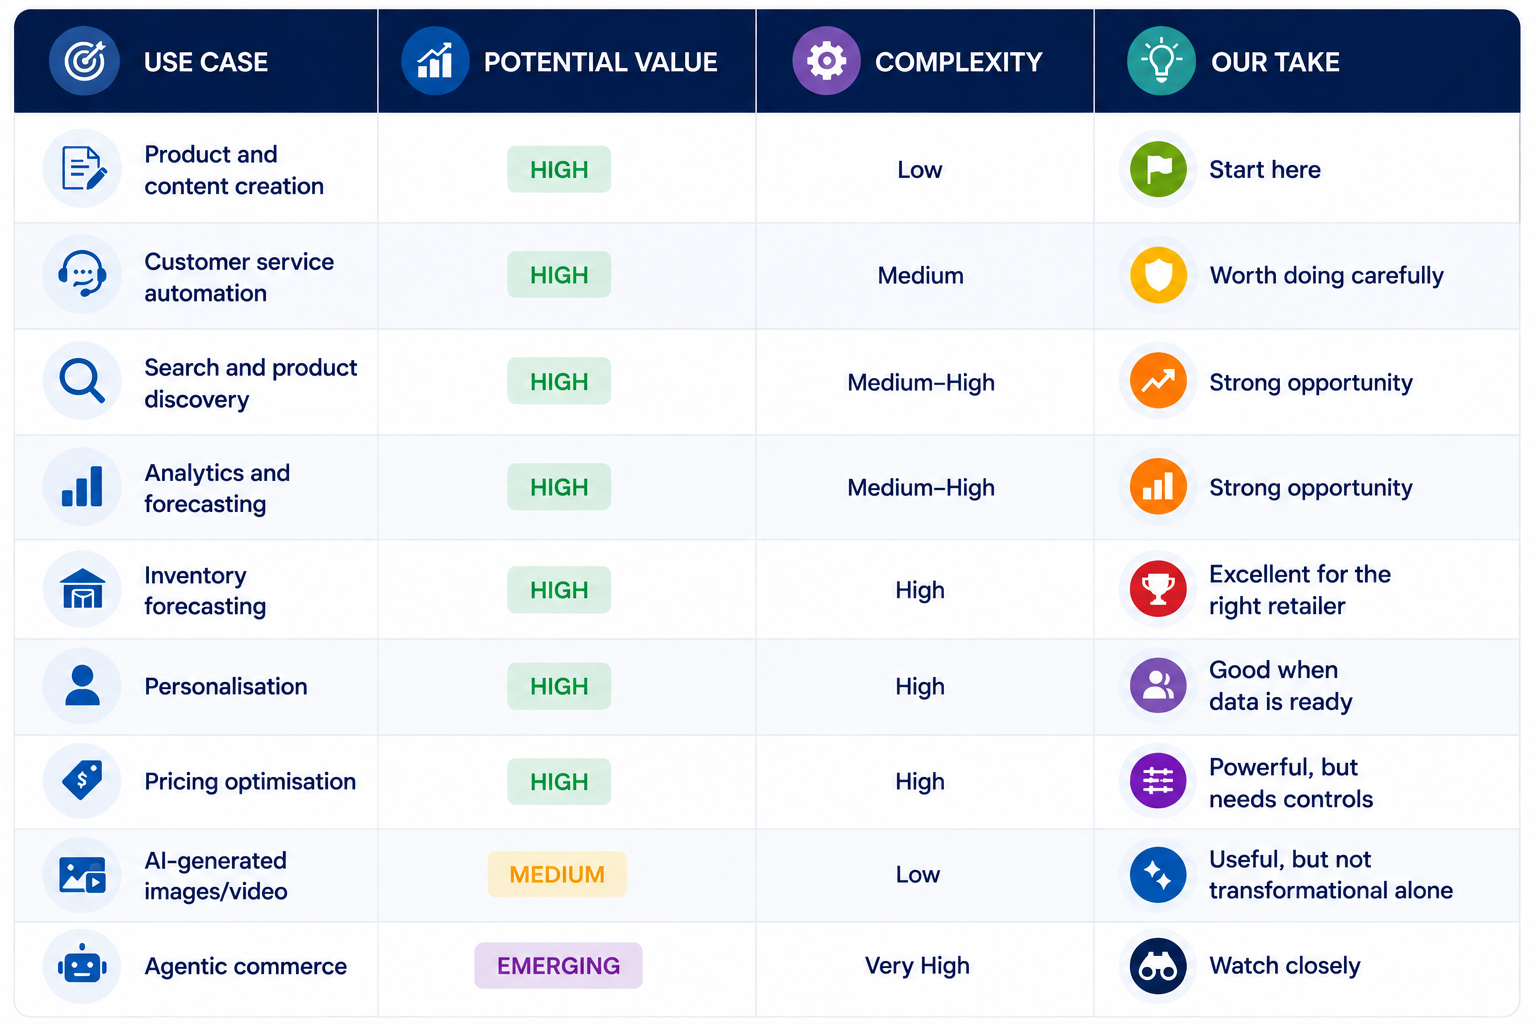Click the Powerful, but needs controls text
This screenshot has height=1024, width=1536.
point(1291,783)
